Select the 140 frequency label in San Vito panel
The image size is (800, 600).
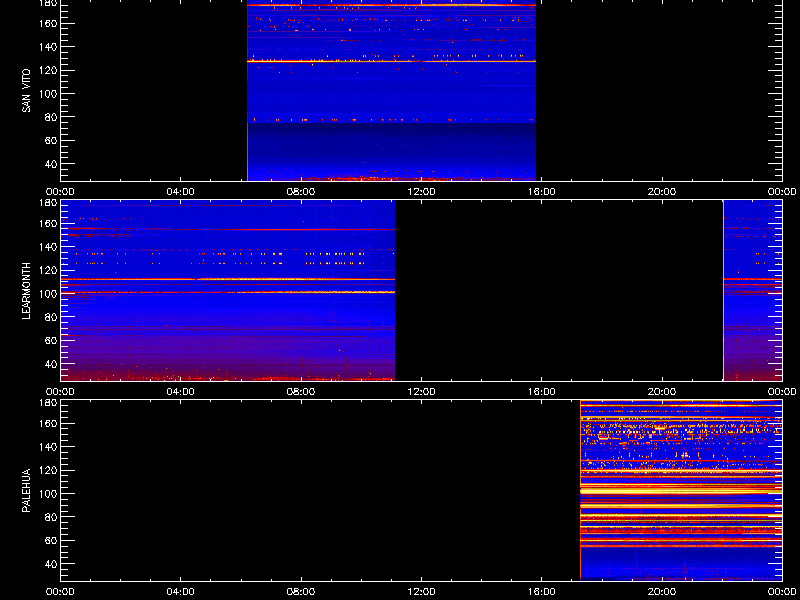[49, 47]
